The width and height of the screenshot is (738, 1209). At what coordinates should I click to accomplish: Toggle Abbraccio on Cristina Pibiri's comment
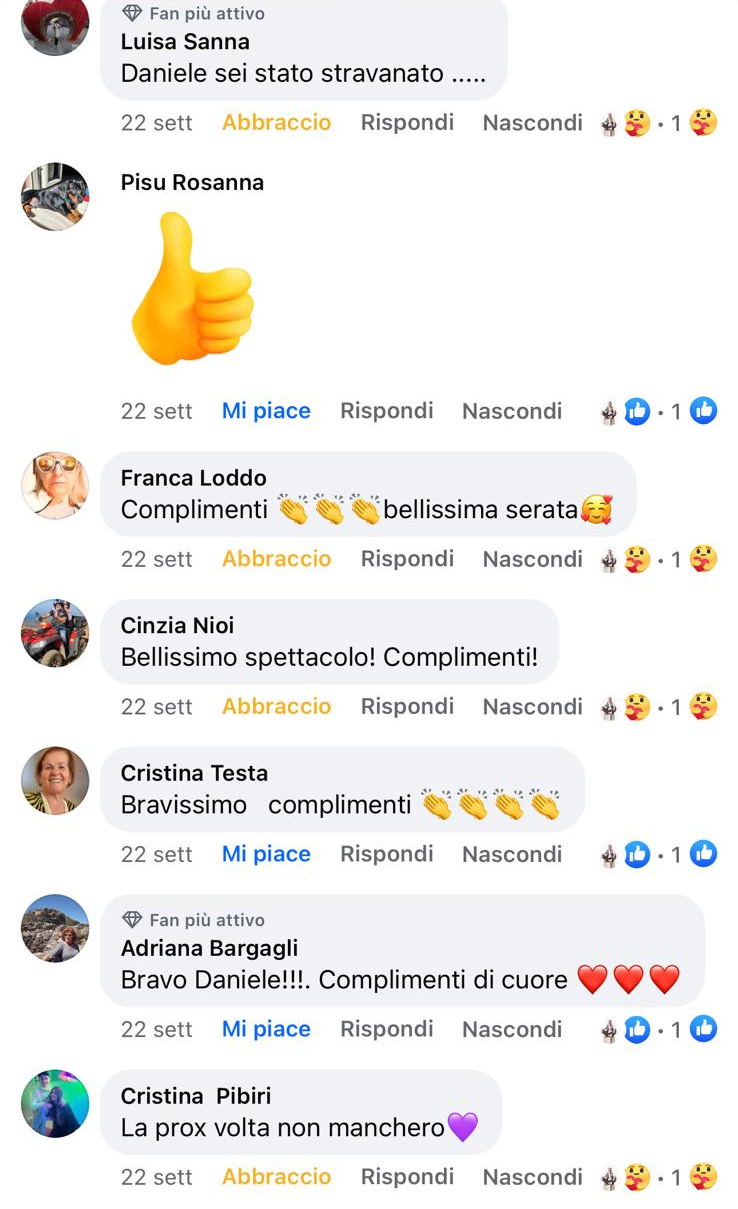click(276, 1177)
